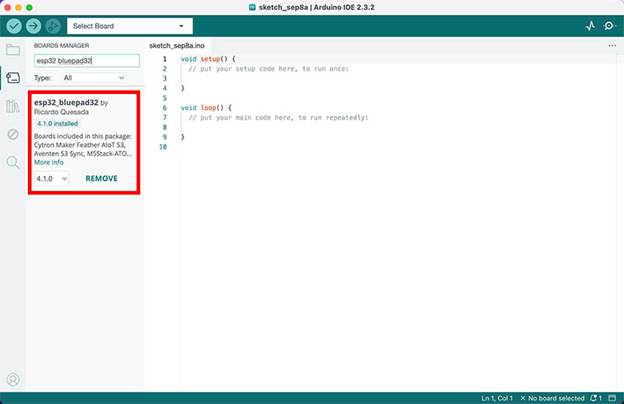Viewport: 624px width, 404px height.
Task: Click the Upload arrow button
Action: pos(33,25)
